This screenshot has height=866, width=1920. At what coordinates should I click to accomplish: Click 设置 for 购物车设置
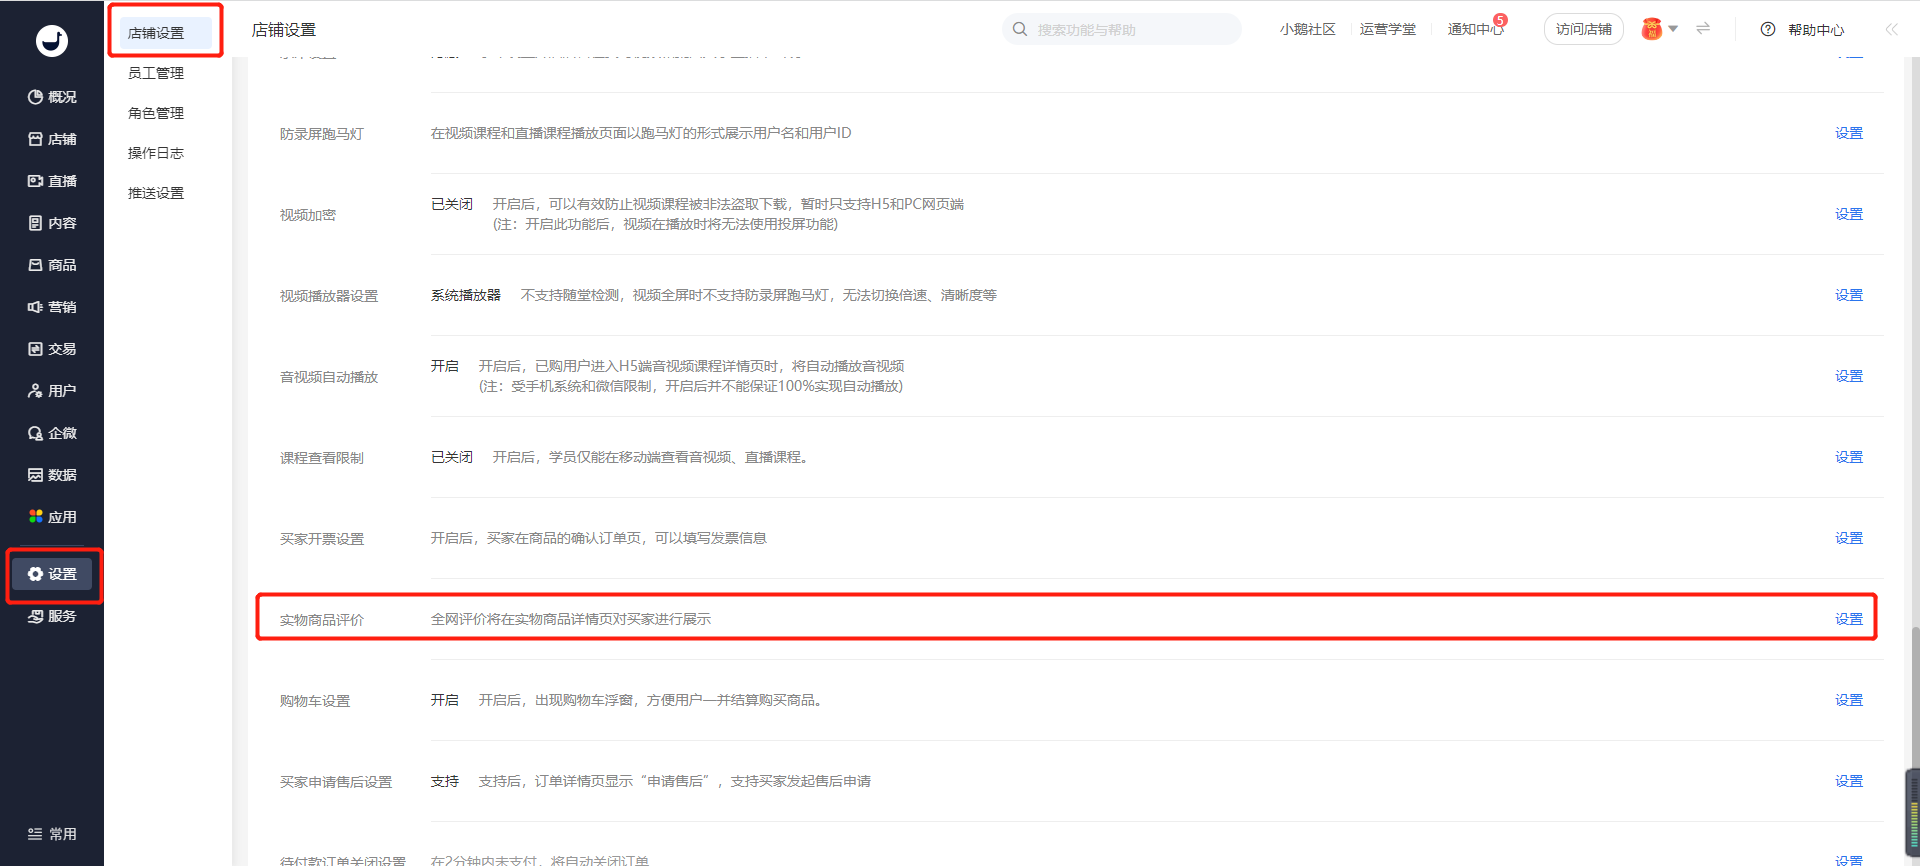pos(1849,700)
